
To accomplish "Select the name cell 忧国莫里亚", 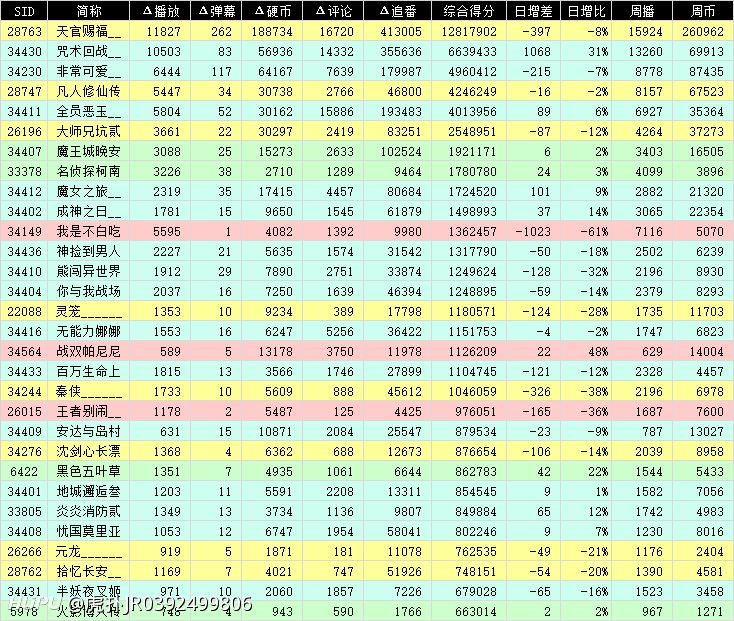I will click(88, 532).
